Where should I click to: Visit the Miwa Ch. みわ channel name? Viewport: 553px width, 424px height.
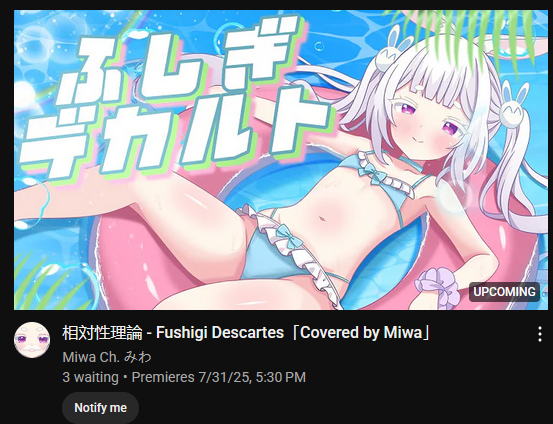[107, 357]
